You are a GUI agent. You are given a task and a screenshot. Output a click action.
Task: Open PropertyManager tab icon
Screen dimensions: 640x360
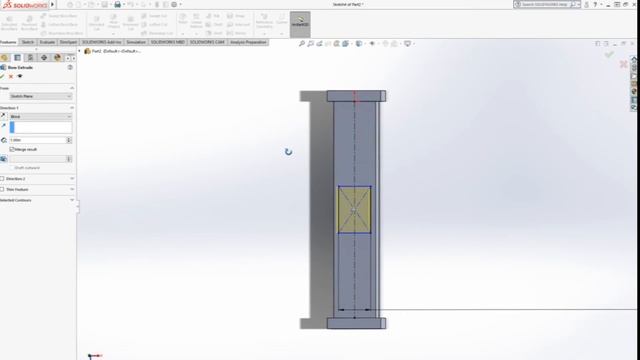tap(18, 58)
